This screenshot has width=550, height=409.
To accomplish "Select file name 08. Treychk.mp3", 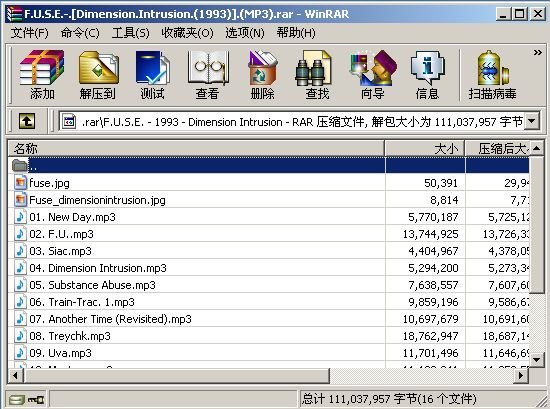I will [x=70, y=336].
